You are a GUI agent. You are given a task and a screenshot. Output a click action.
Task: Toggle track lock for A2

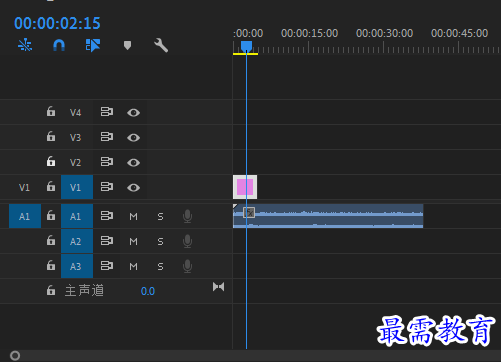(x=51, y=240)
